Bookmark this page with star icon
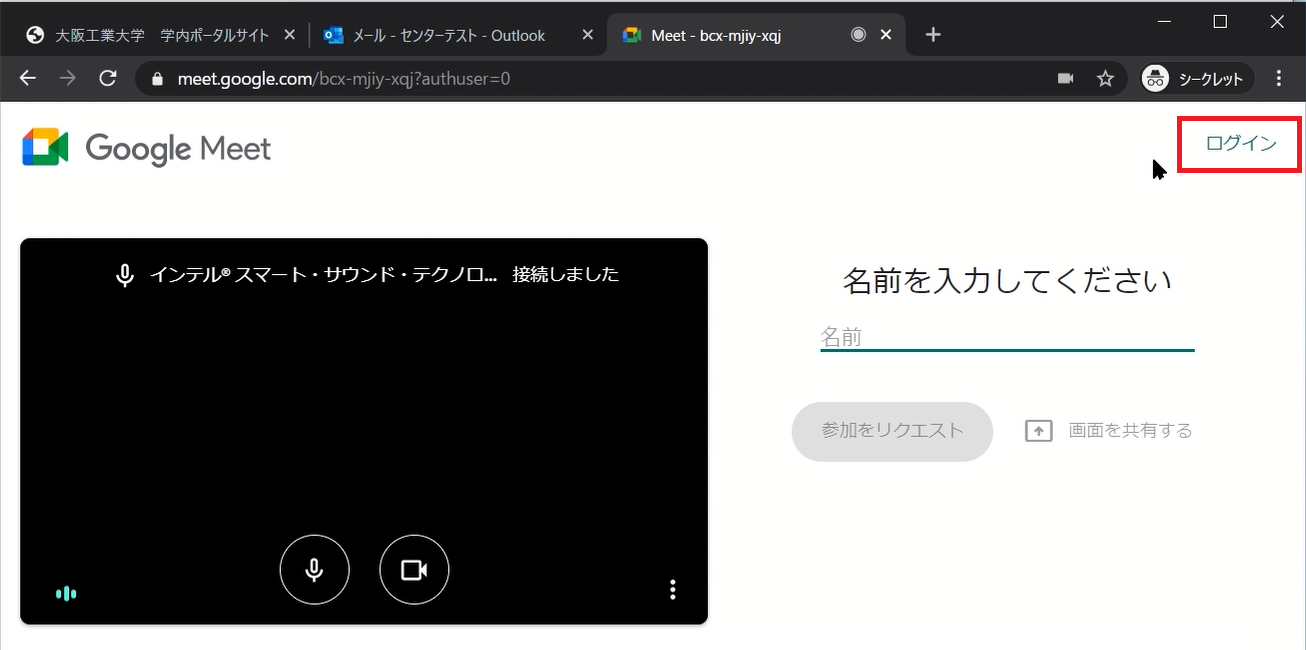The width and height of the screenshot is (1306, 650). pyautogui.click(x=1105, y=78)
